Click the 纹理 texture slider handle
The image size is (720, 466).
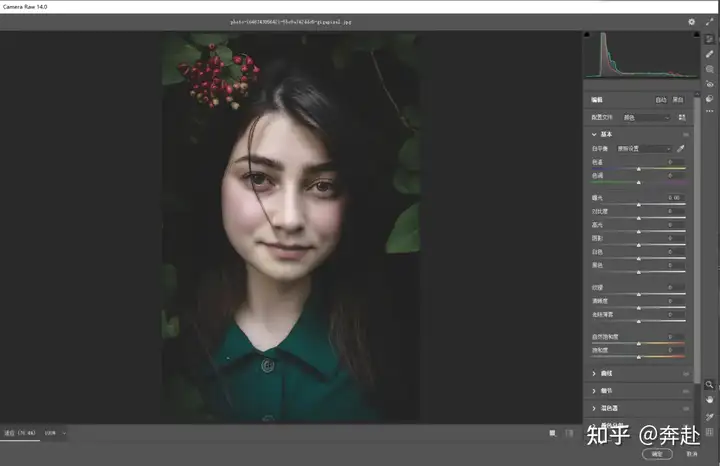[639, 294]
